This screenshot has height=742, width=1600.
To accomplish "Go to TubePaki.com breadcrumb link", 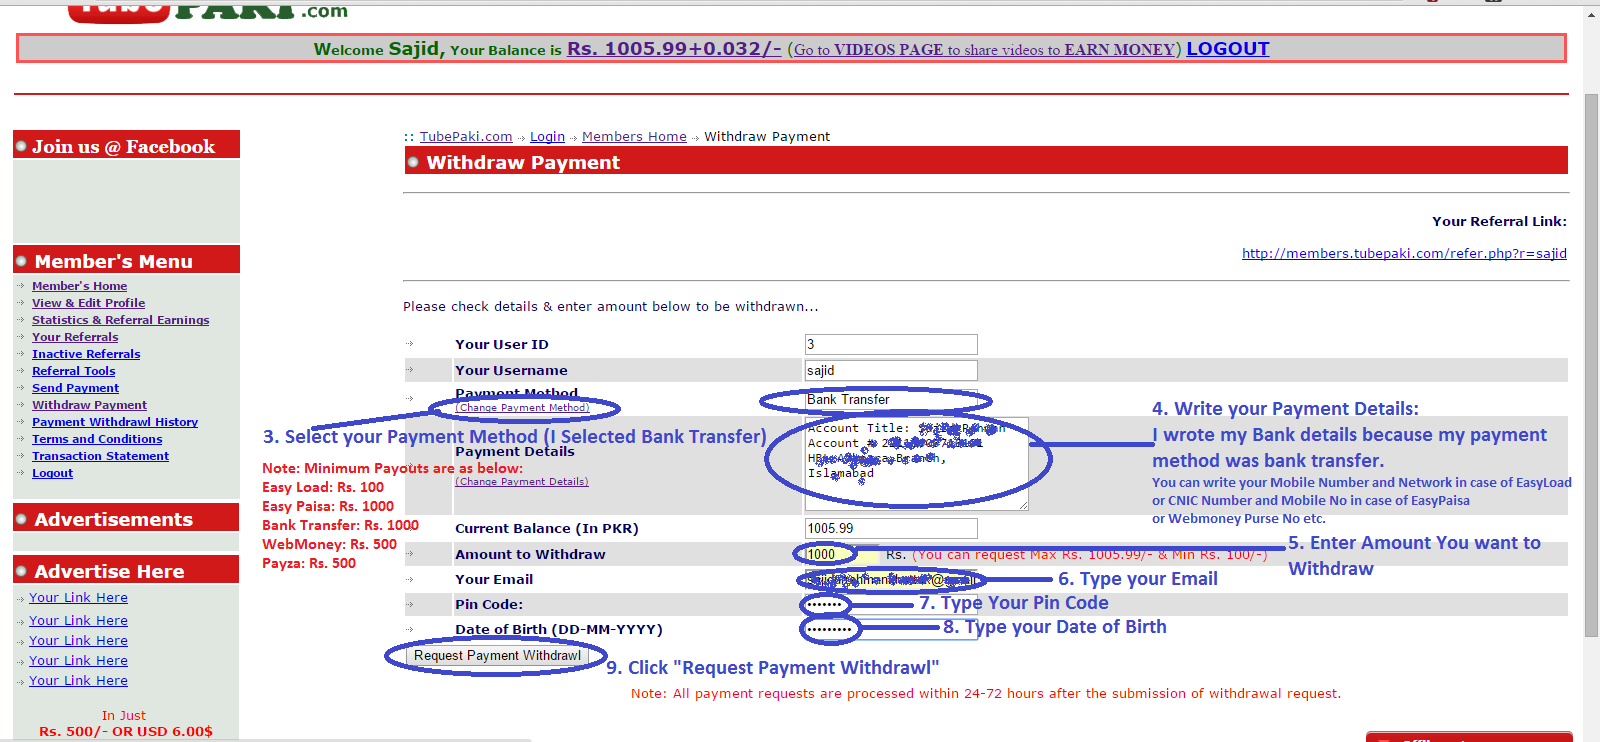I will pos(466,137).
